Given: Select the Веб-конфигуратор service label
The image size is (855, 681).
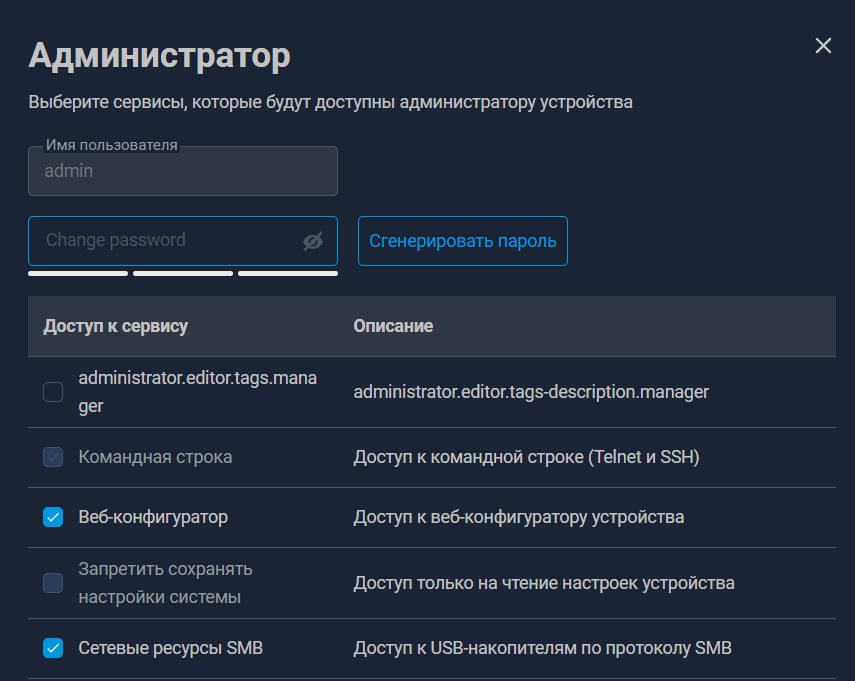Looking at the screenshot, I should [x=153, y=517].
